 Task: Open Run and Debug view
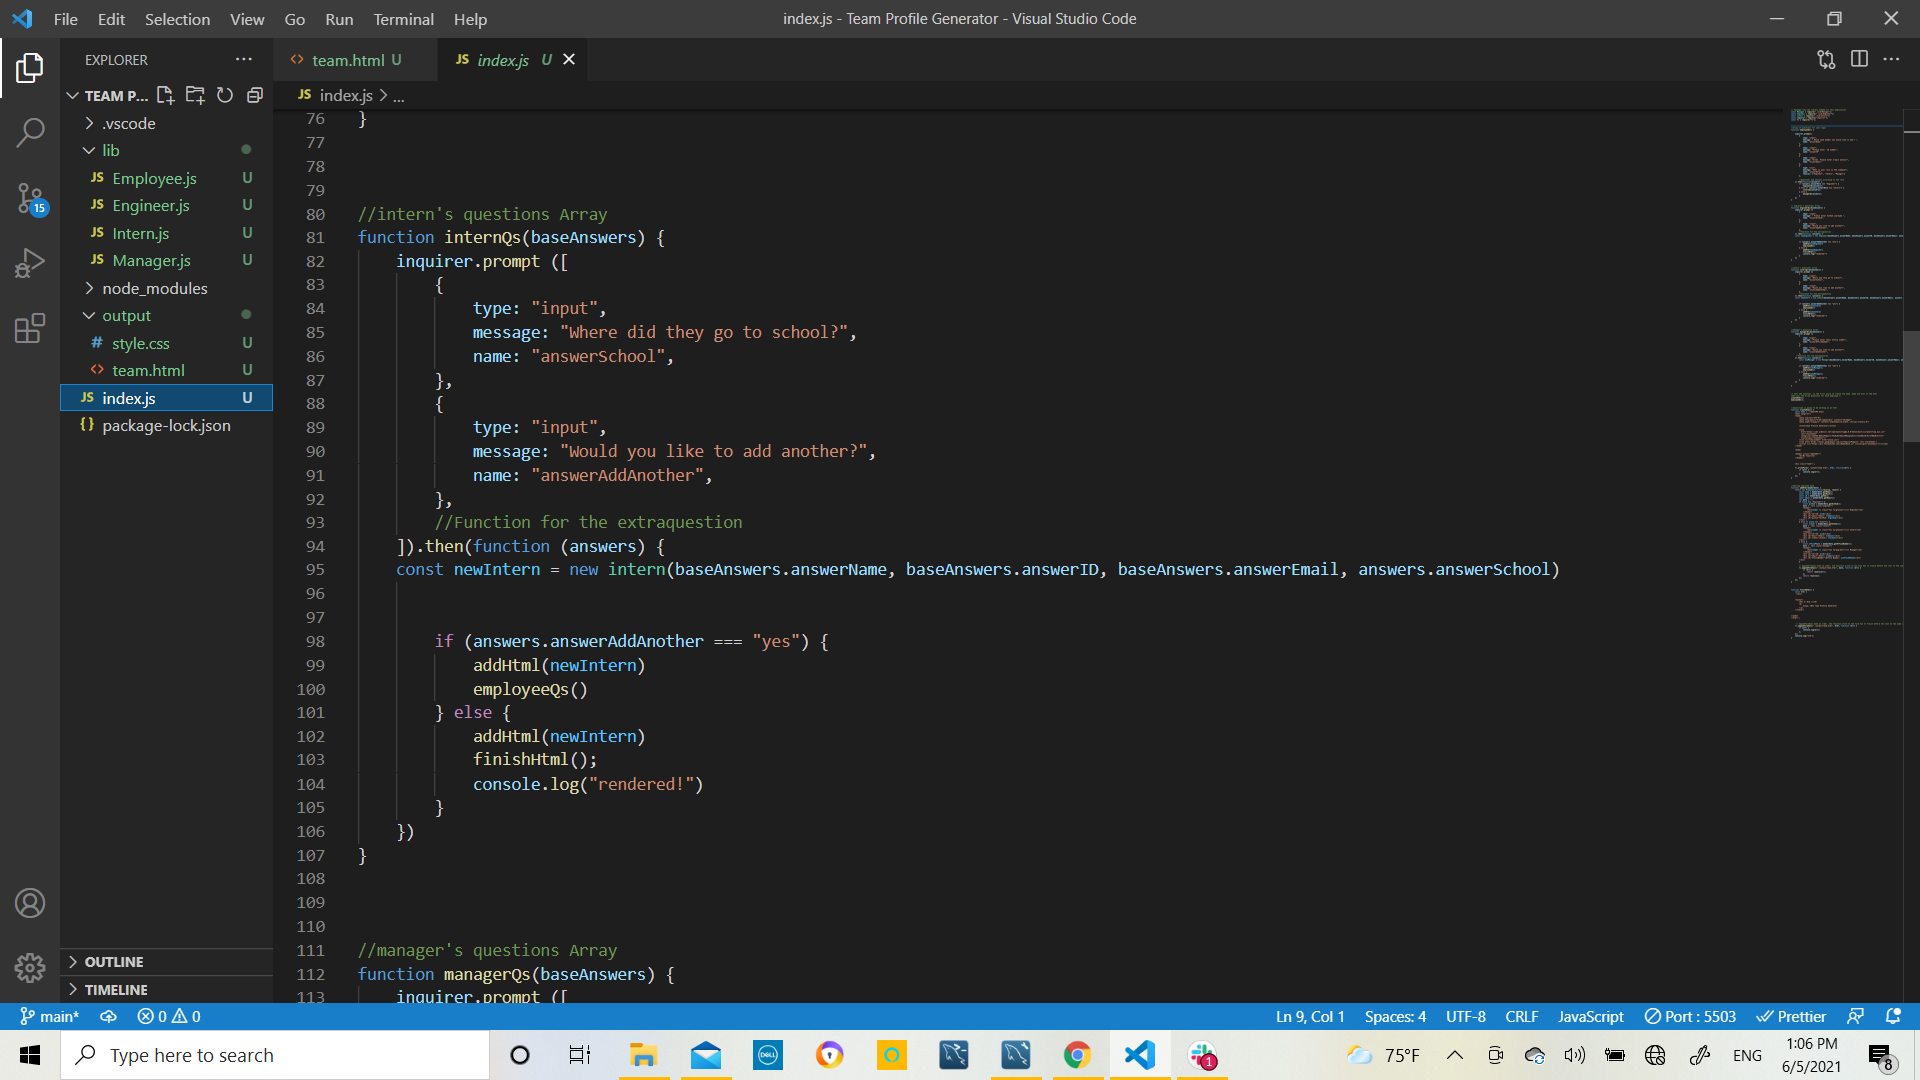(30, 263)
